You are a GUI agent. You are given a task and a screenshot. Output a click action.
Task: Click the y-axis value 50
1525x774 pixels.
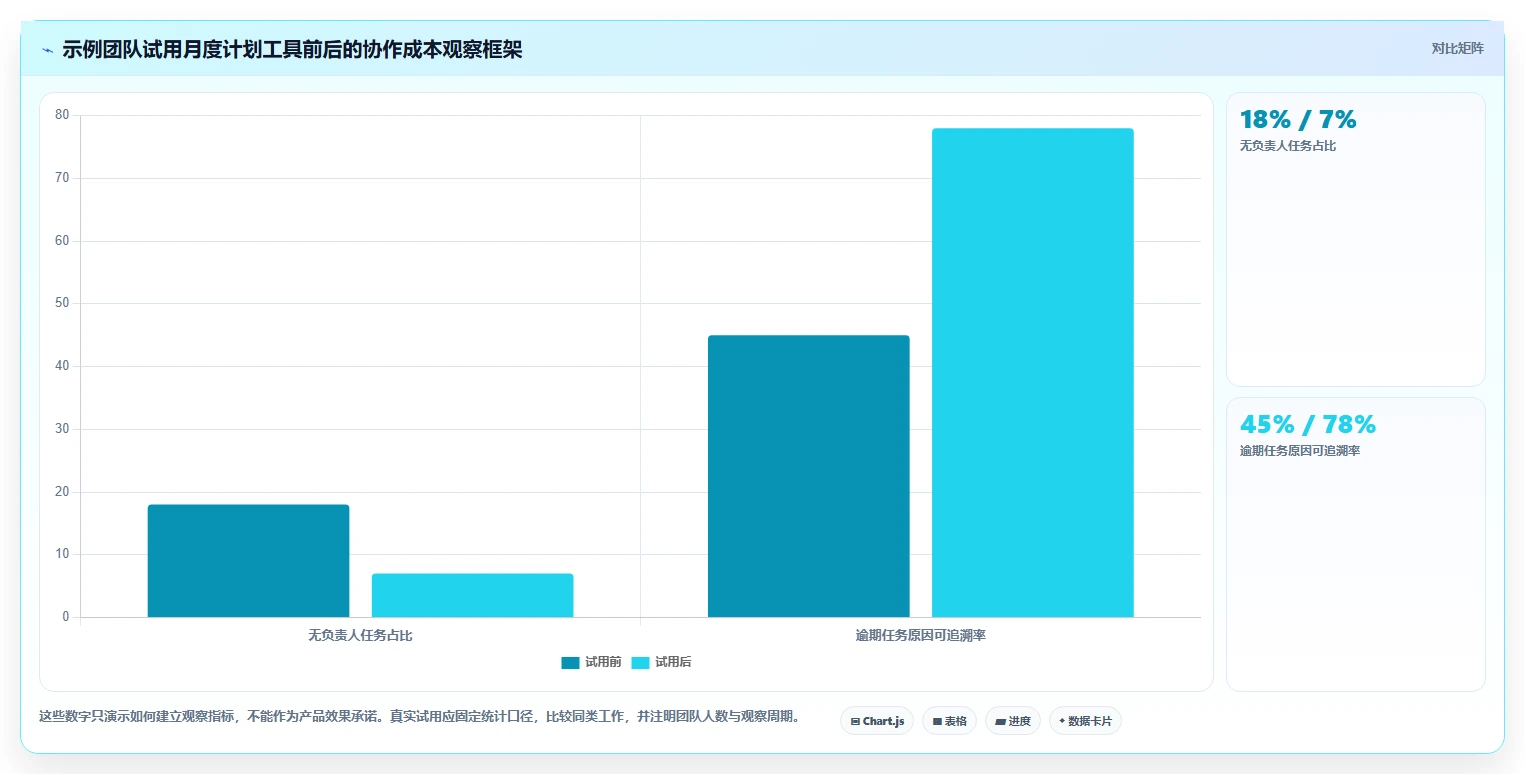[x=62, y=303]
